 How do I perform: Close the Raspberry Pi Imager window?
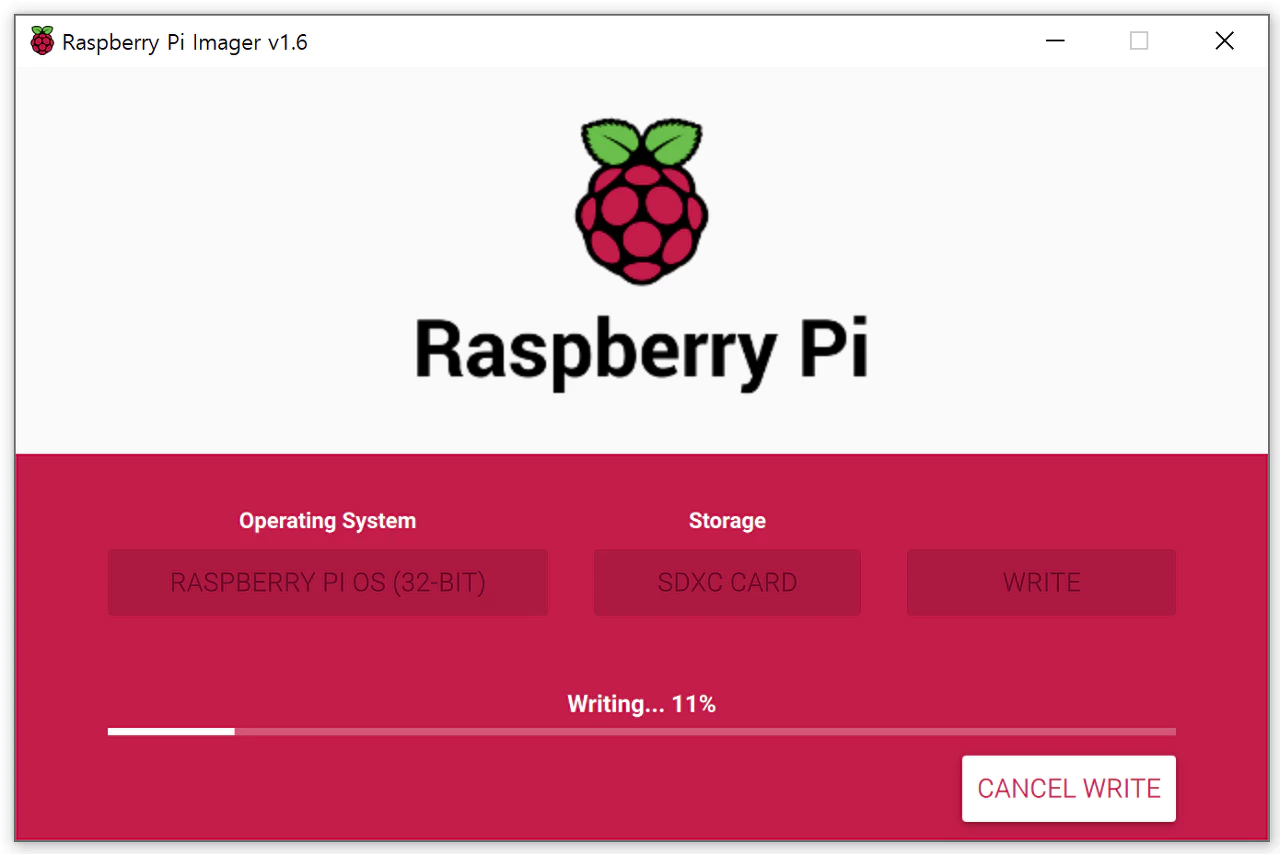[x=1224, y=41]
